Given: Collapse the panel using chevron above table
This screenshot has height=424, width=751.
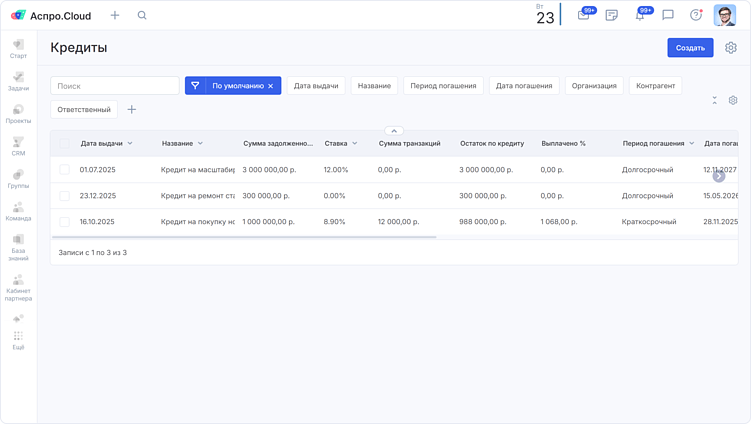Looking at the screenshot, I should pos(394,131).
